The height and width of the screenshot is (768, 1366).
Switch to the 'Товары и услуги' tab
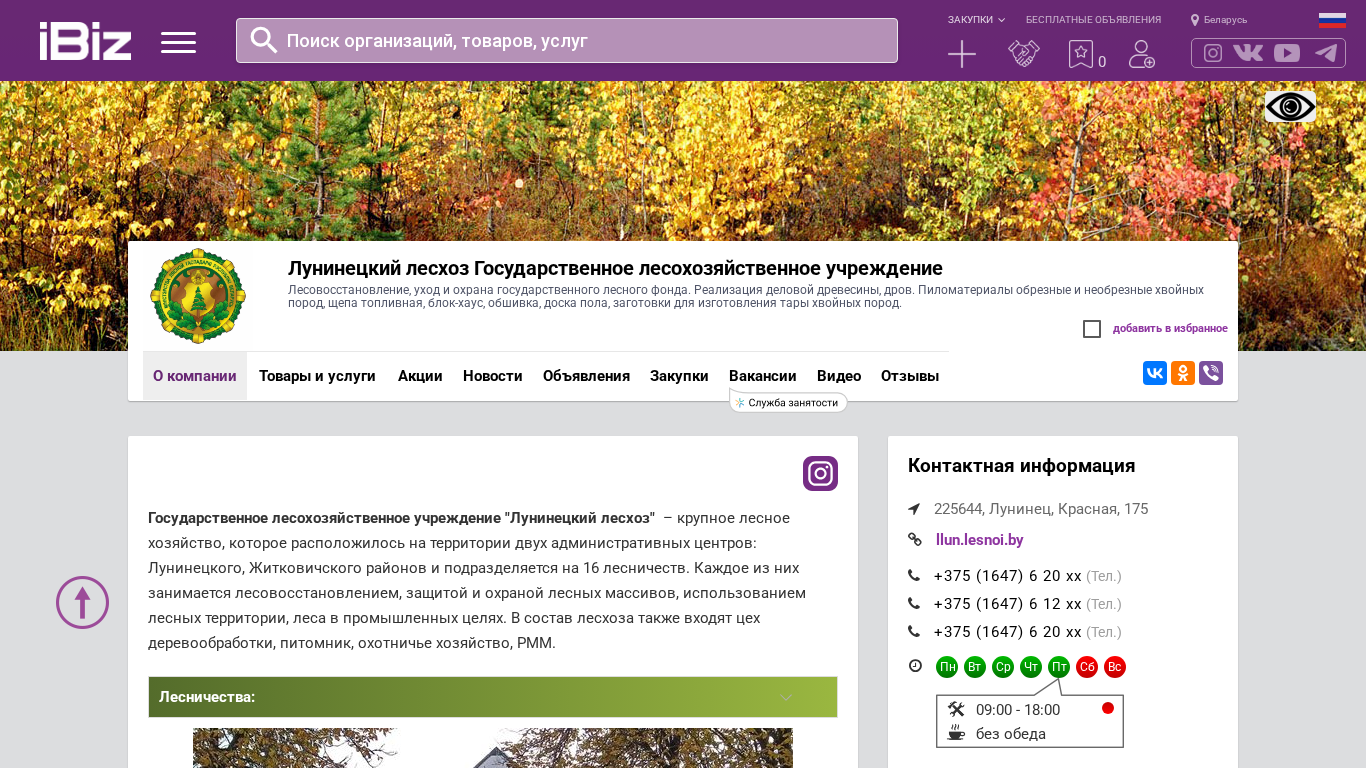317,376
